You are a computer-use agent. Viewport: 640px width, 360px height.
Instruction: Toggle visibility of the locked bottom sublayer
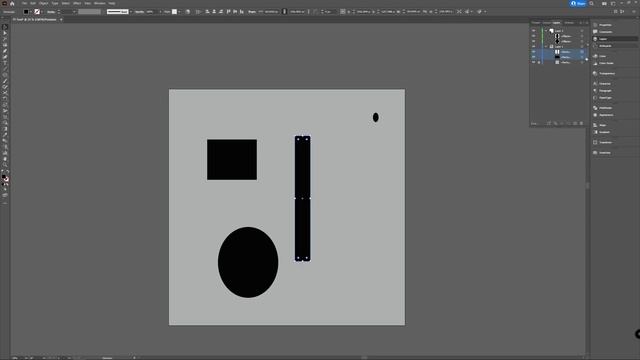tap(533, 62)
